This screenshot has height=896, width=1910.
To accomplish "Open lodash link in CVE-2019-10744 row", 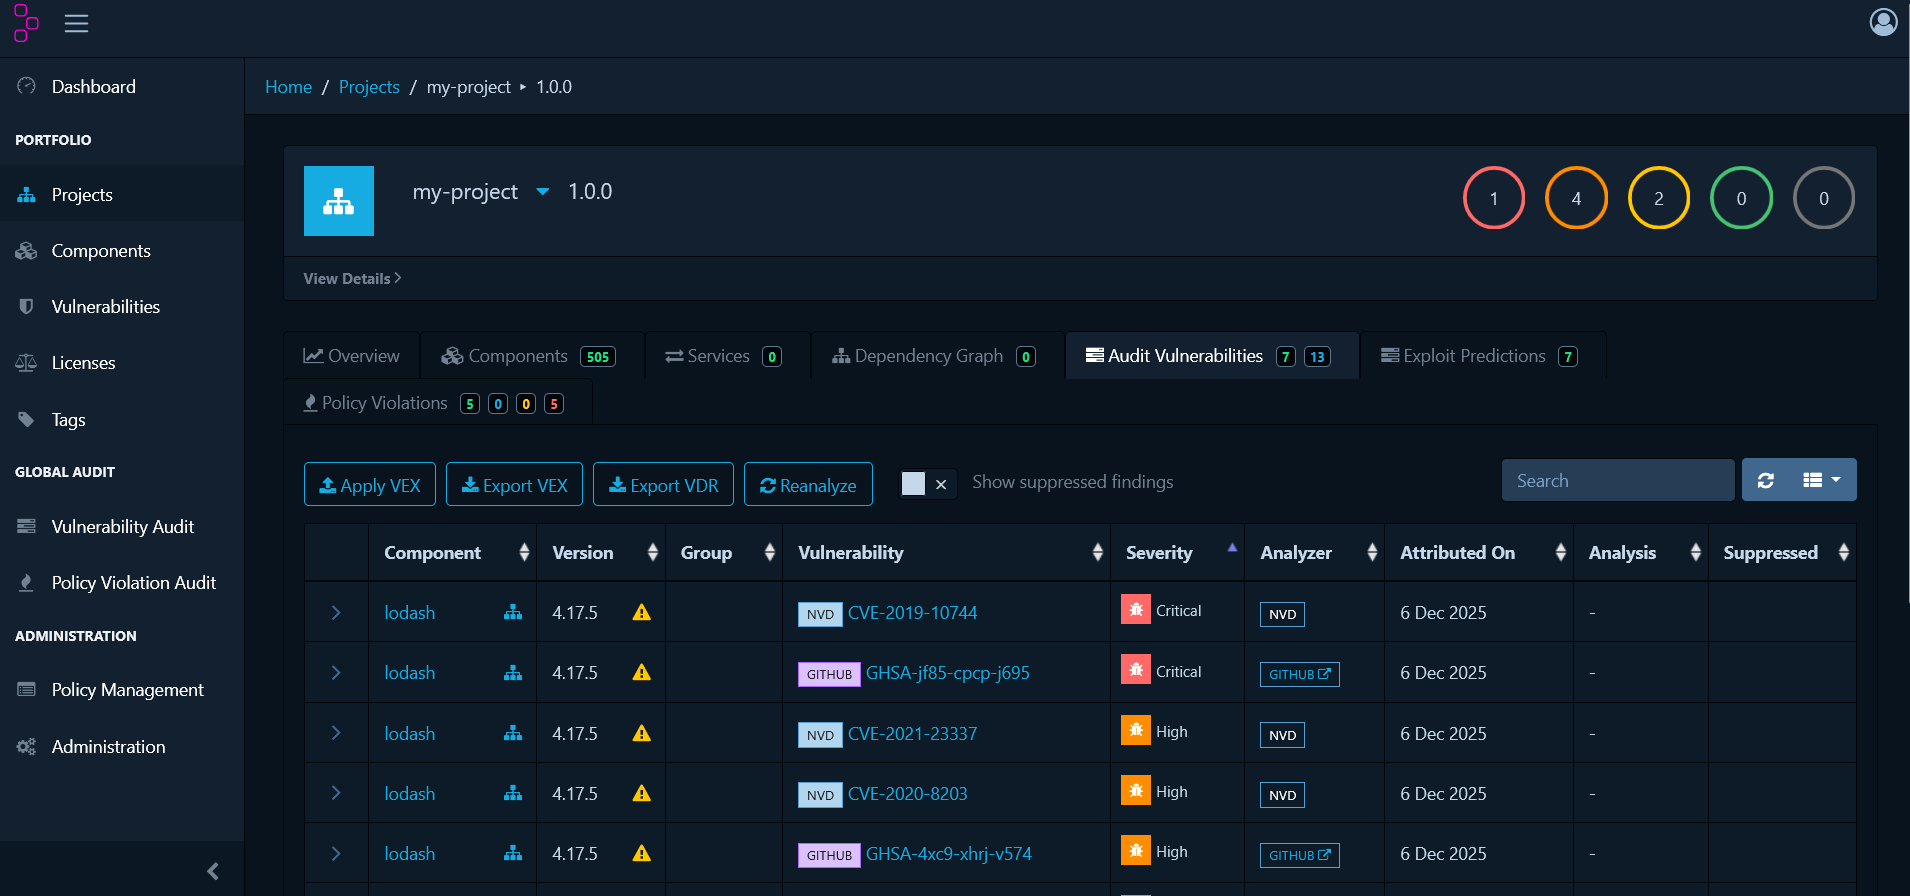I will 410,613.
